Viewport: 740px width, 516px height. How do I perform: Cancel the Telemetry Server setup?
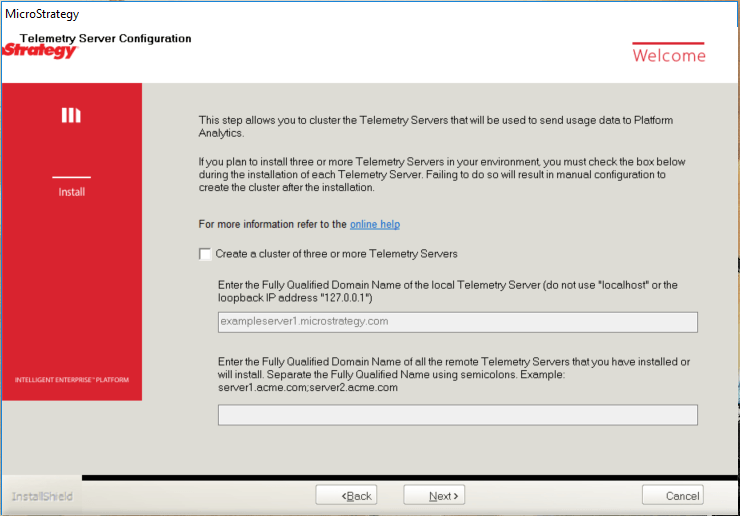coord(672,496)
